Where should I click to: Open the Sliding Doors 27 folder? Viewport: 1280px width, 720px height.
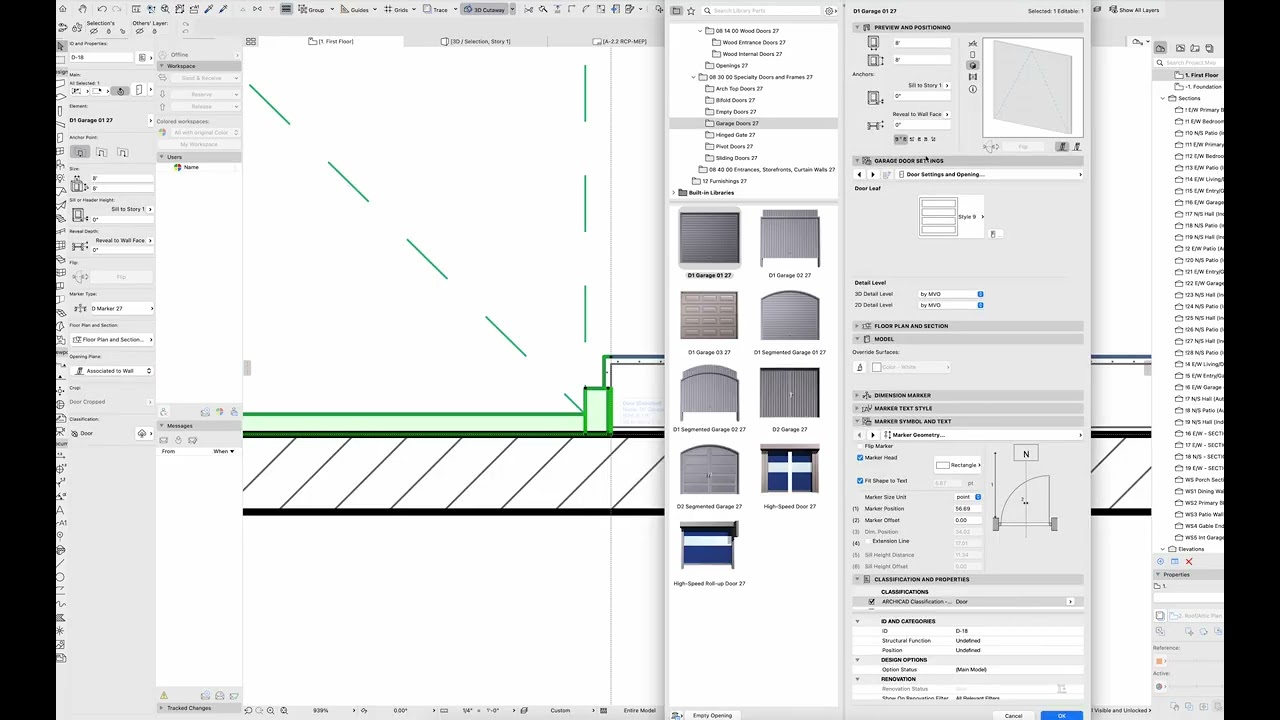click(737, 158)
